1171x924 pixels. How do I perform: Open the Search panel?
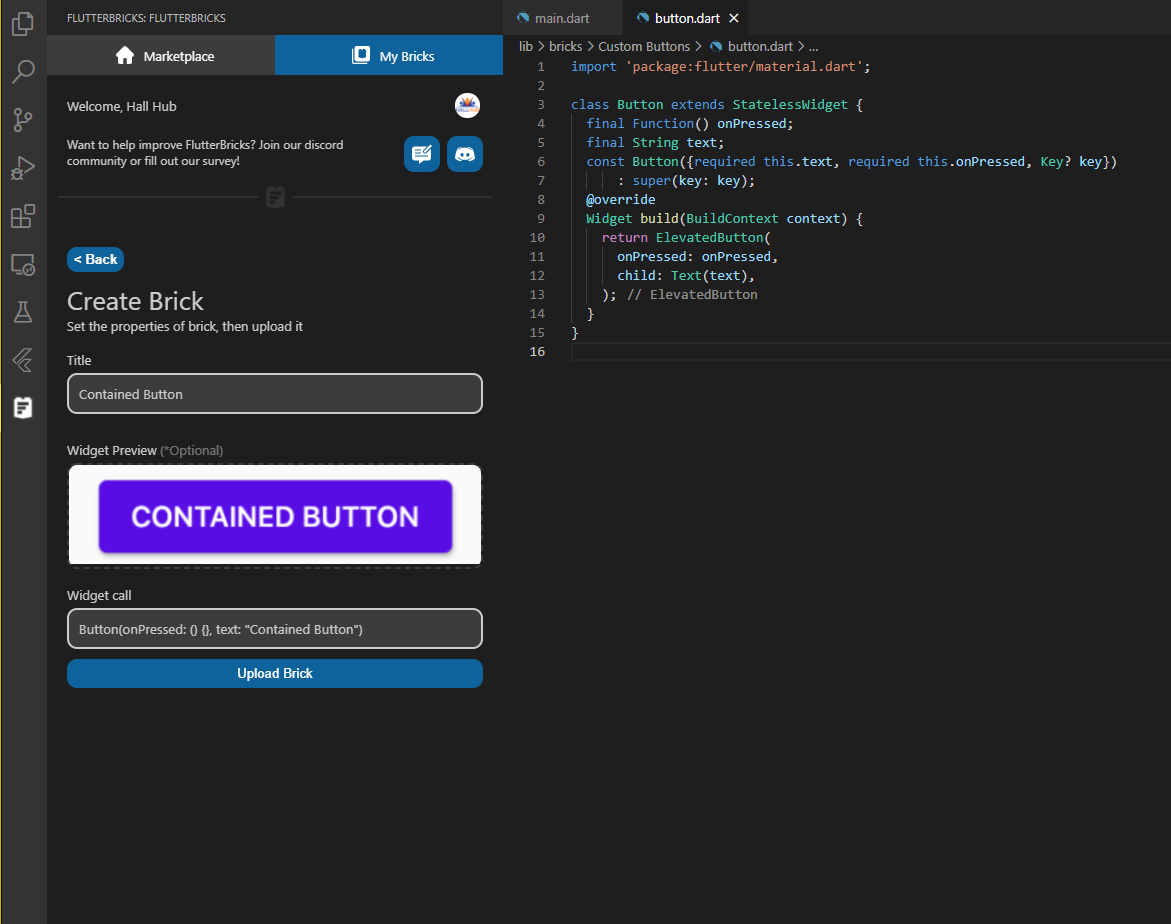(22, 72)
